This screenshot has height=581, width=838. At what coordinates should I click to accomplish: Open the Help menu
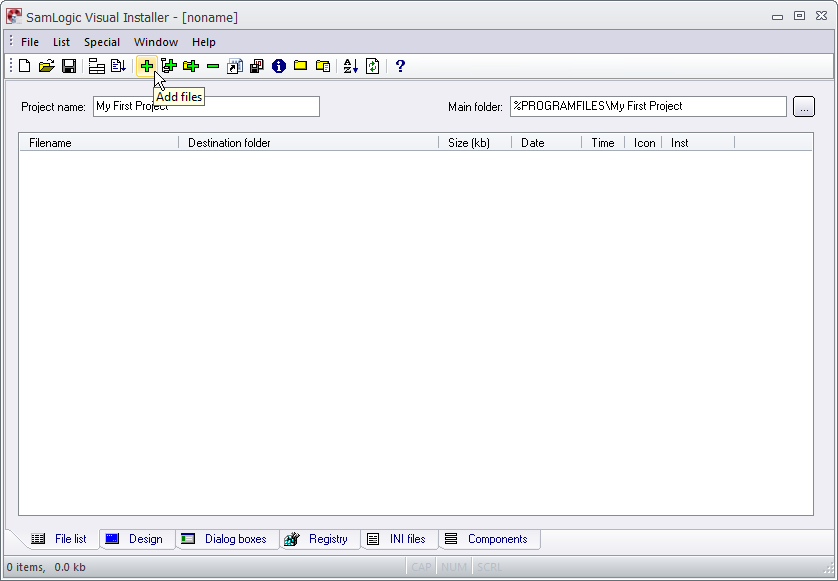click(x=204, y=42)
